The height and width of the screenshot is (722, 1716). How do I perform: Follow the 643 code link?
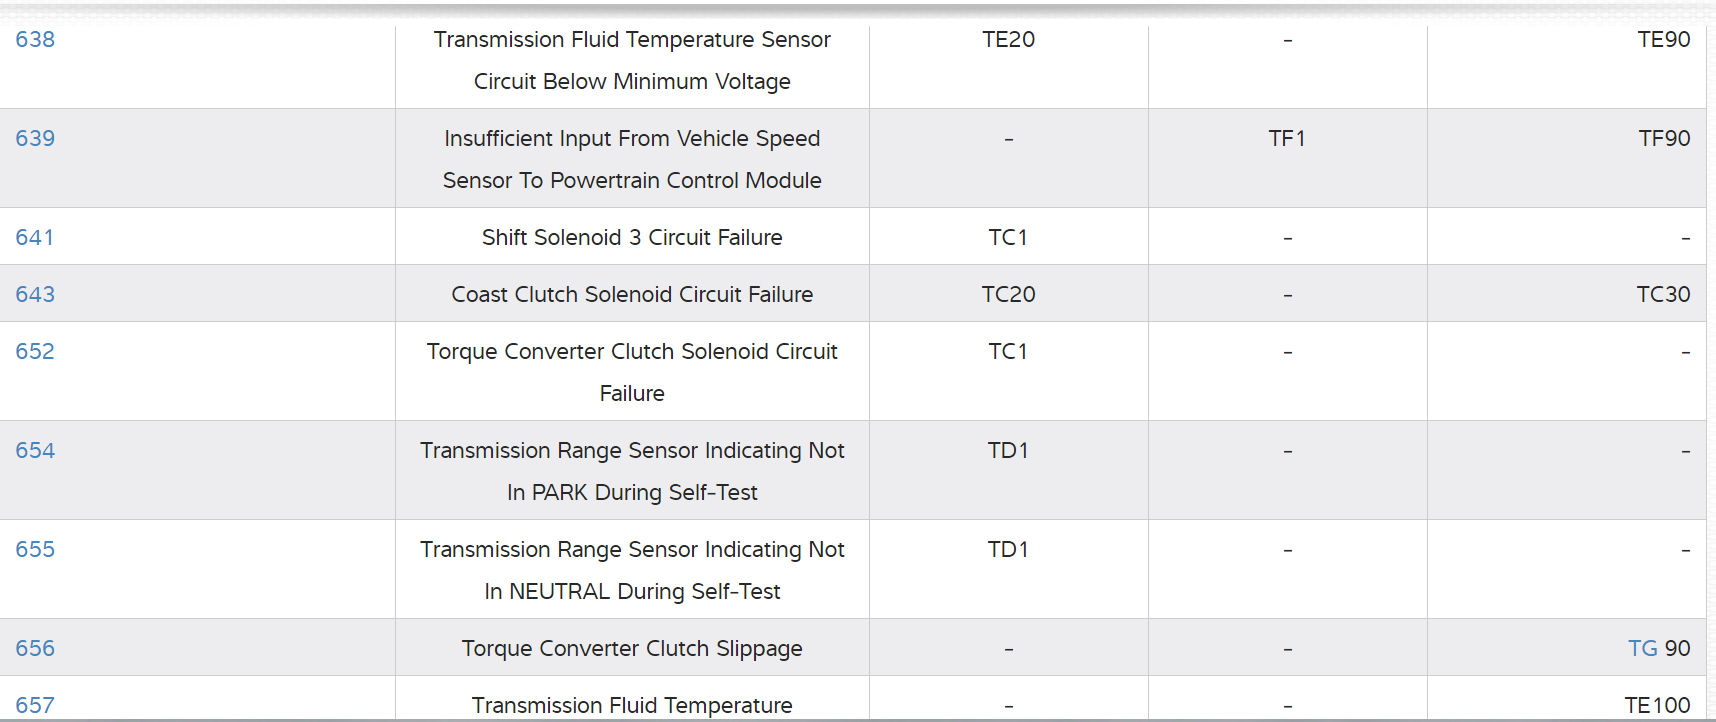pos(35,295)
